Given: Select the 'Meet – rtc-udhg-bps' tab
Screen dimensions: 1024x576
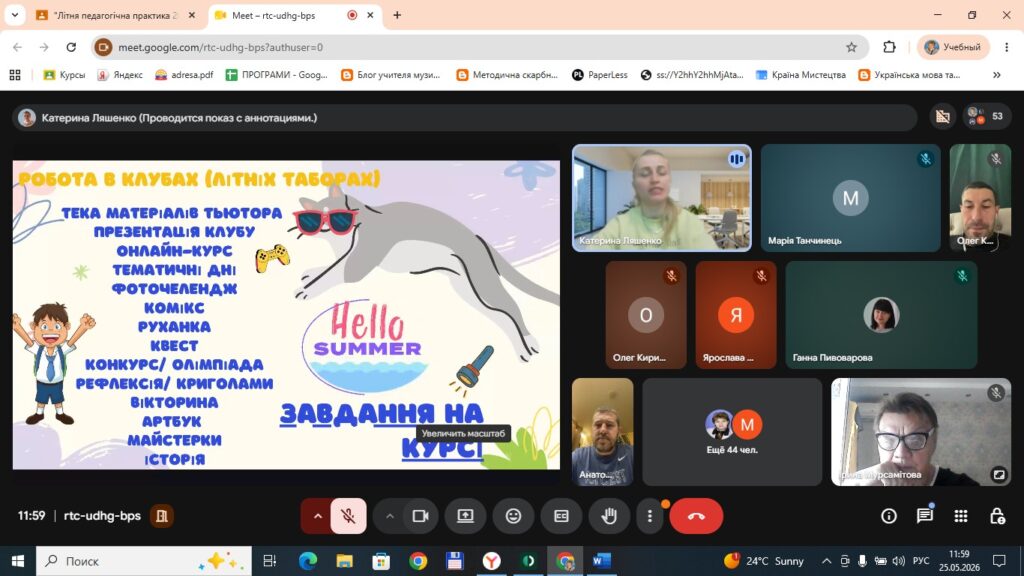Looking at the screenshot, I should tap(294, 15).
